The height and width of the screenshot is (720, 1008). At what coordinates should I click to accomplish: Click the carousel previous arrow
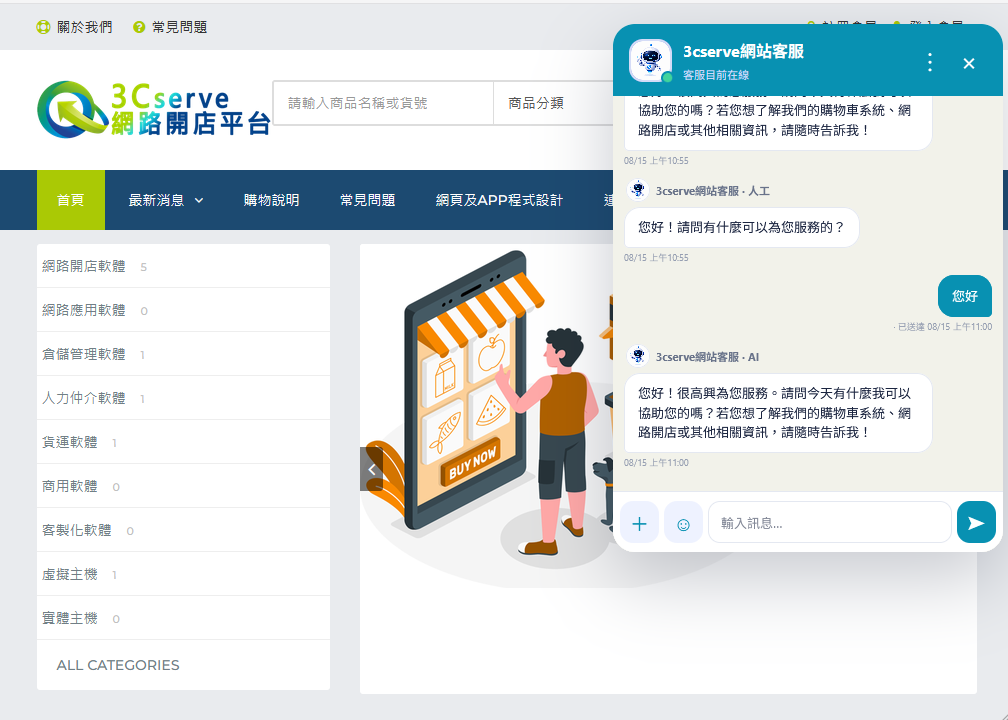tap(372, 469)
